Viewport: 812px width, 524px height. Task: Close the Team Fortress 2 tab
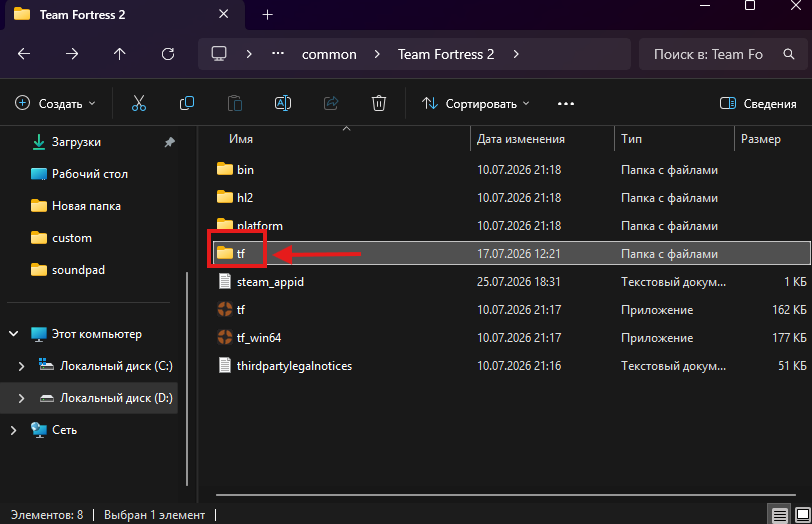click(223, 14)
